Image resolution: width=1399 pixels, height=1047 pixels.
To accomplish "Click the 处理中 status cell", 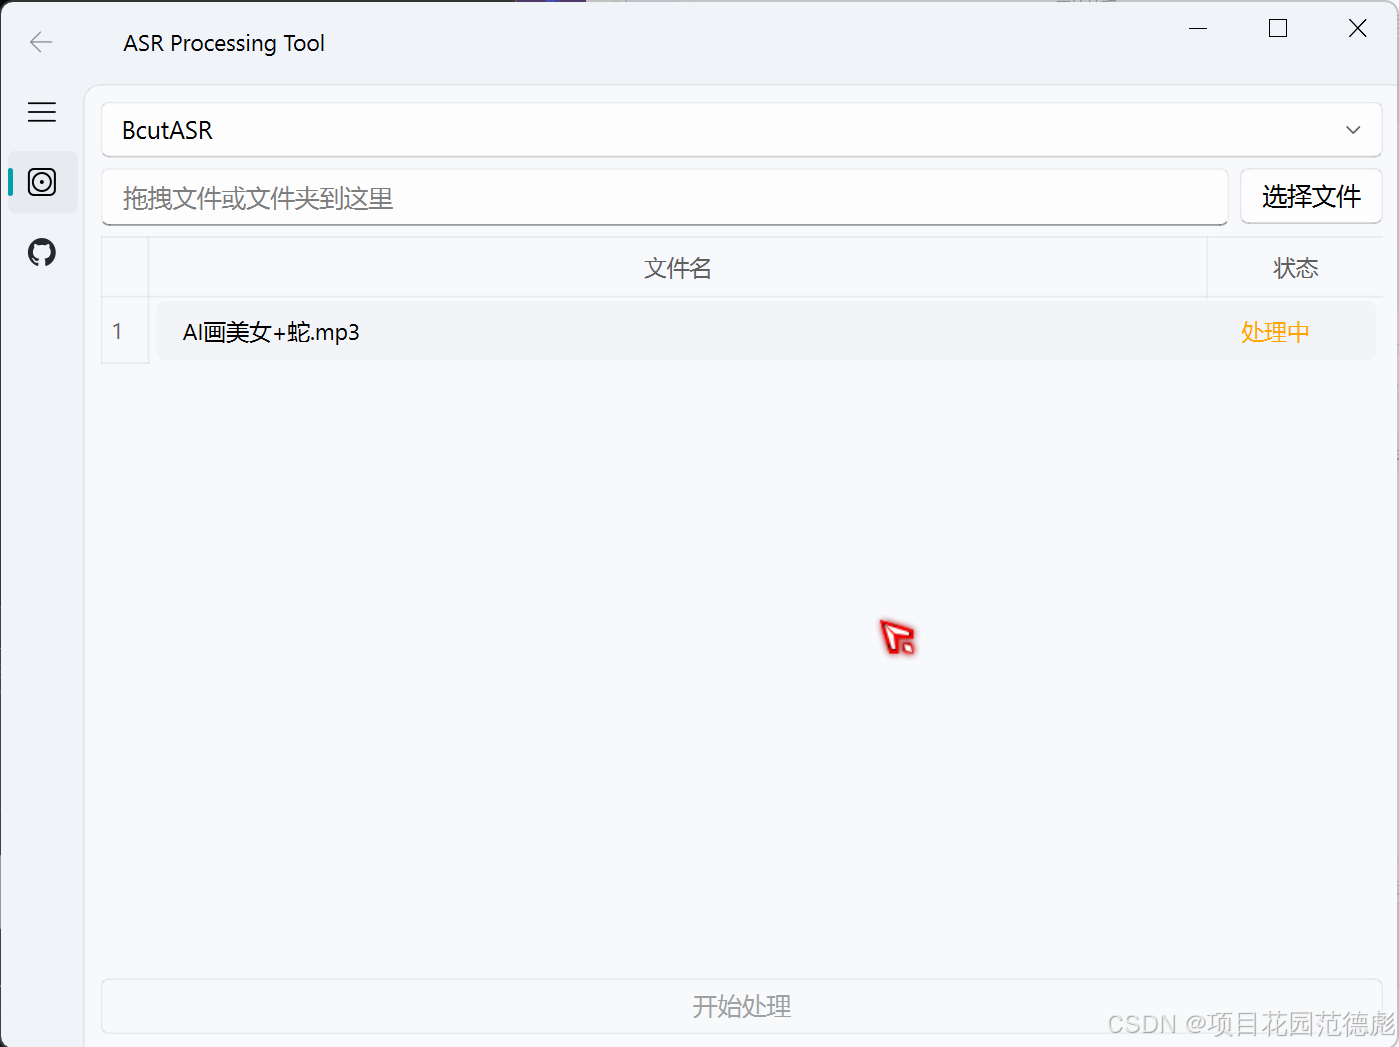I will pyautogui.click(x=1275, y=332).
